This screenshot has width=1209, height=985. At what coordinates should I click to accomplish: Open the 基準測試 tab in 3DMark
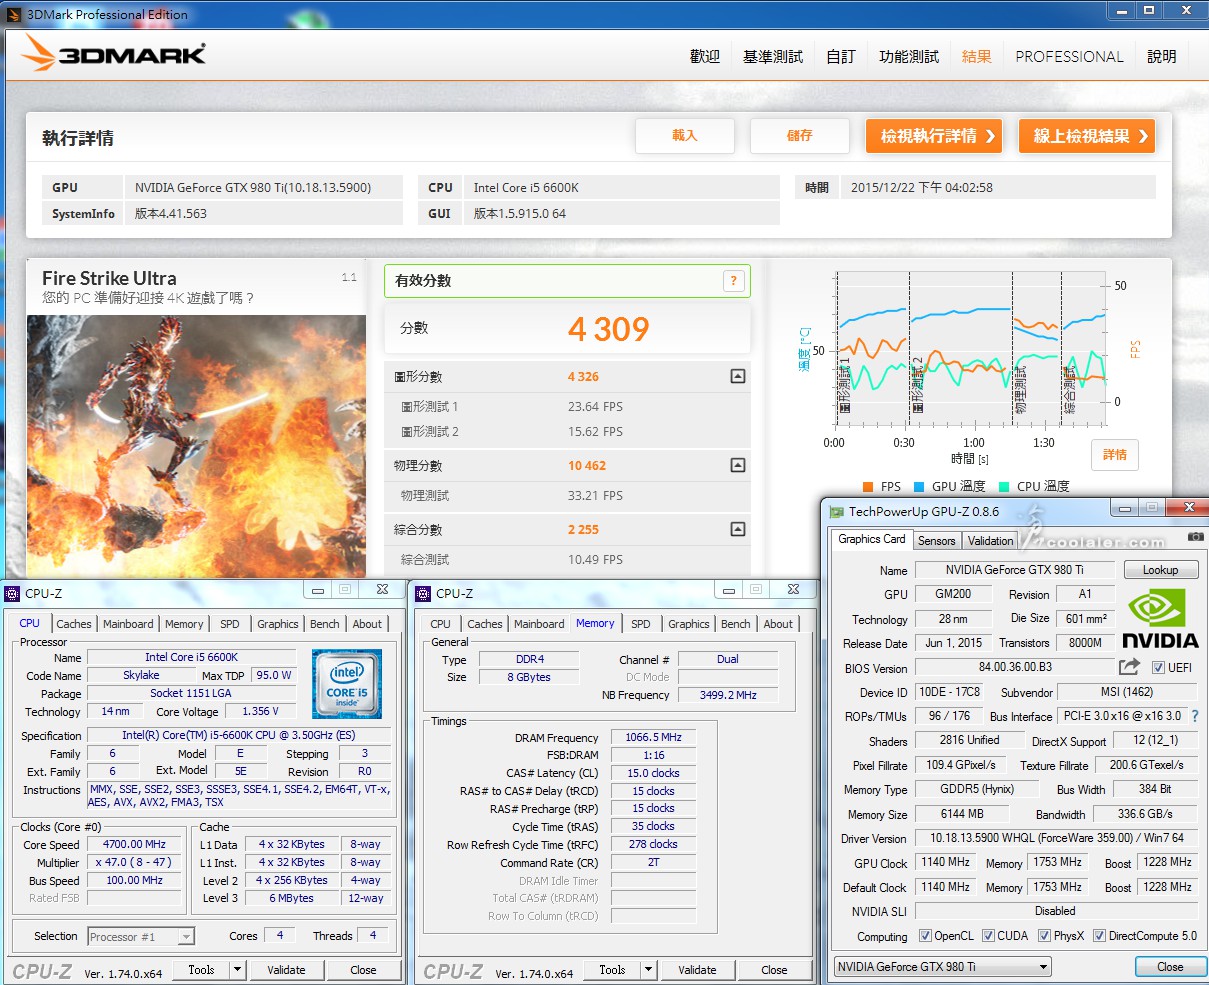coord(773,57)
